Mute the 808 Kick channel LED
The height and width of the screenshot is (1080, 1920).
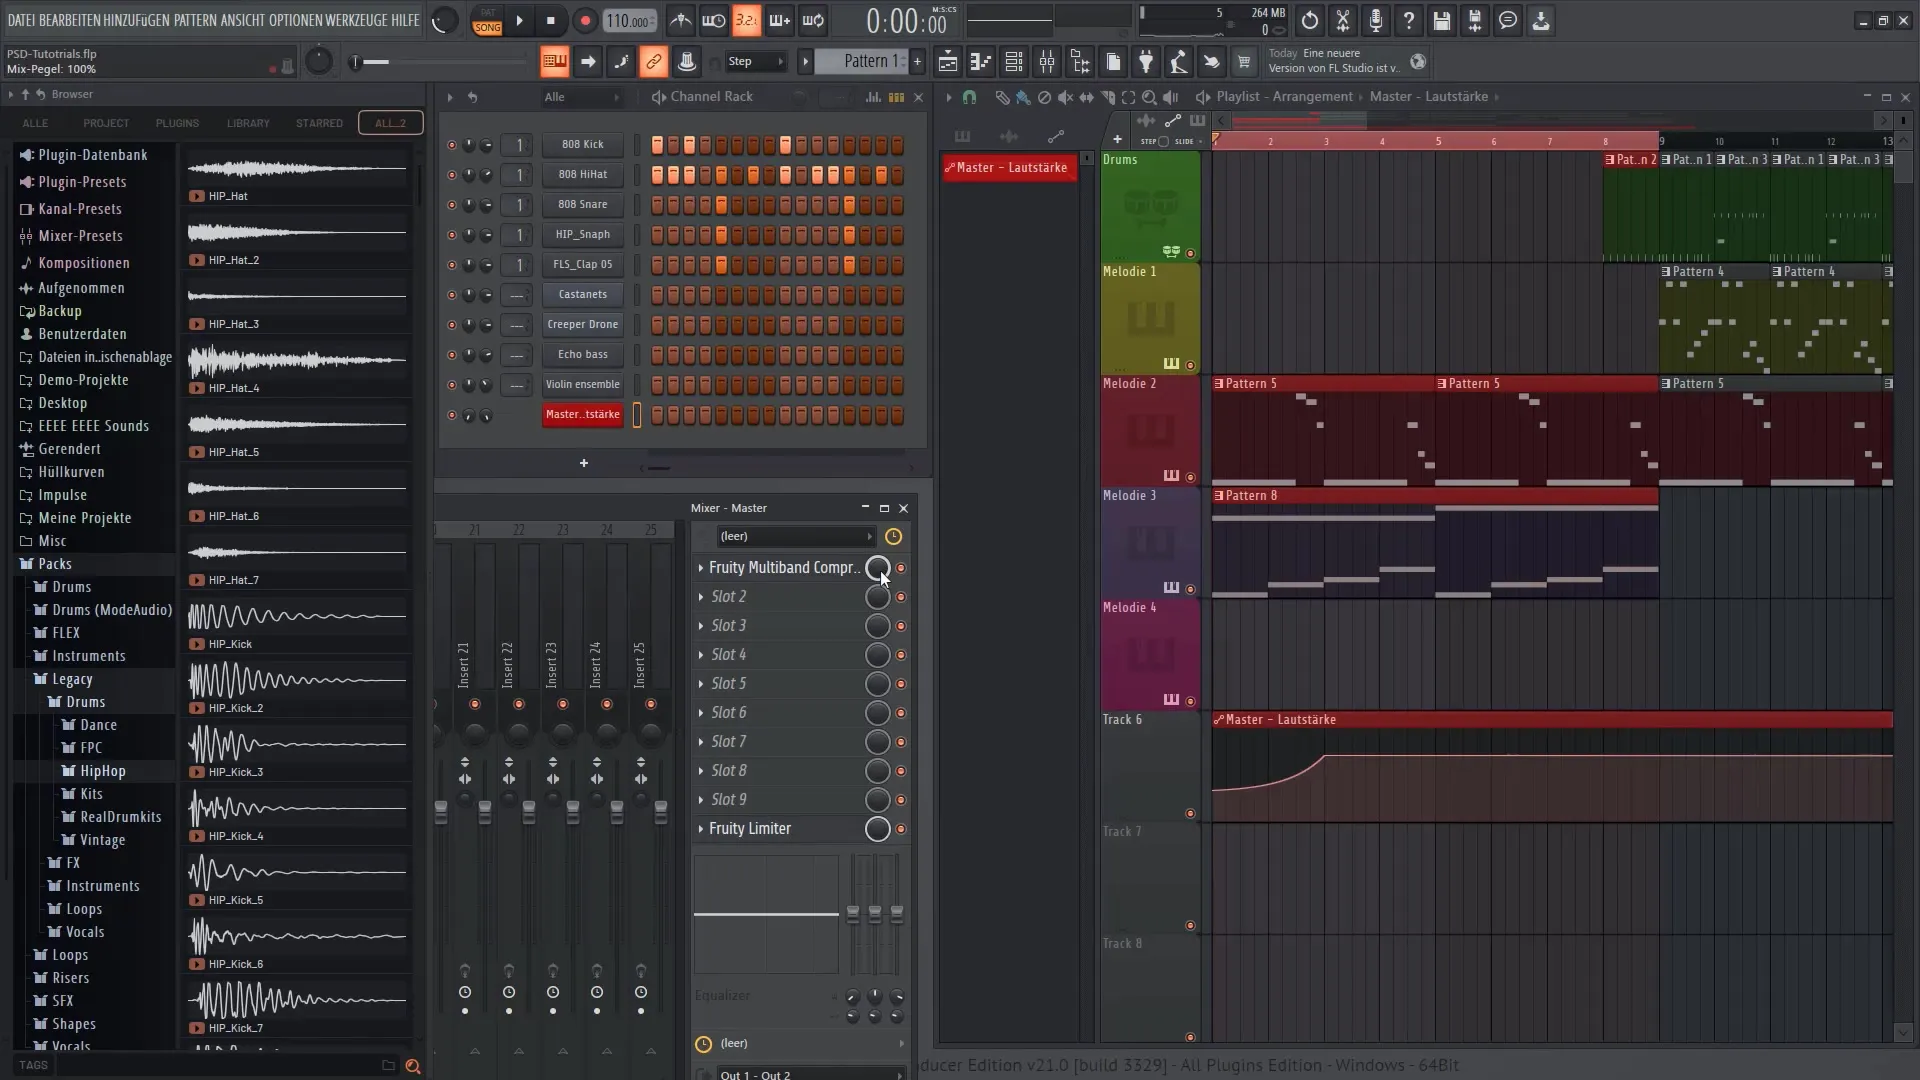451,145
